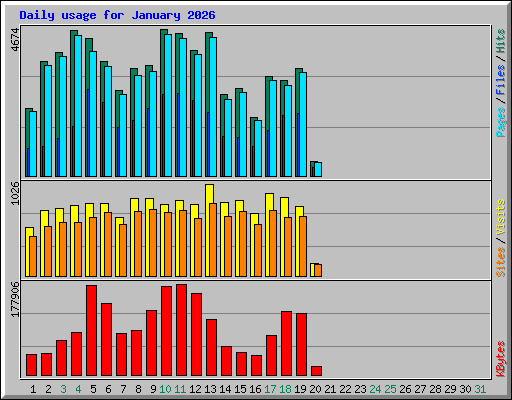Viewport: 512px width, 400px height.
Task: Select the red KBytes bar for day 5
Action: point(92,330)
